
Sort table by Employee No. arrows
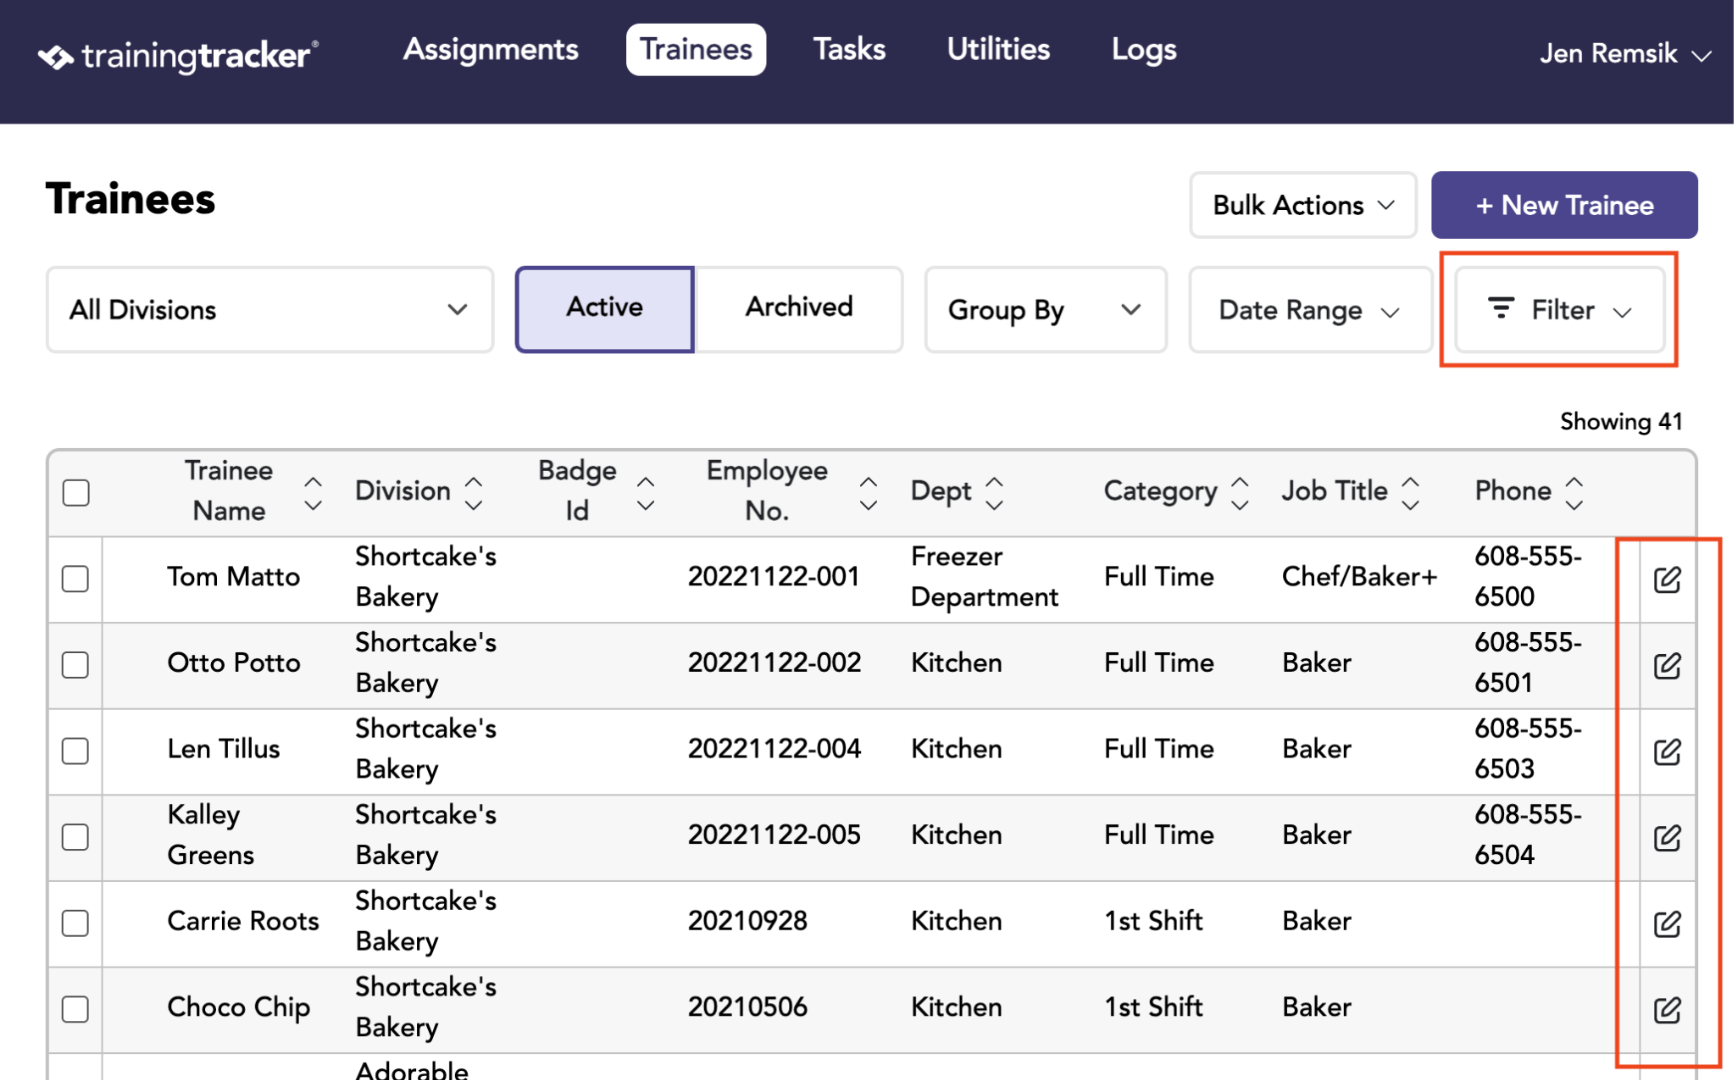coord(868,493)
